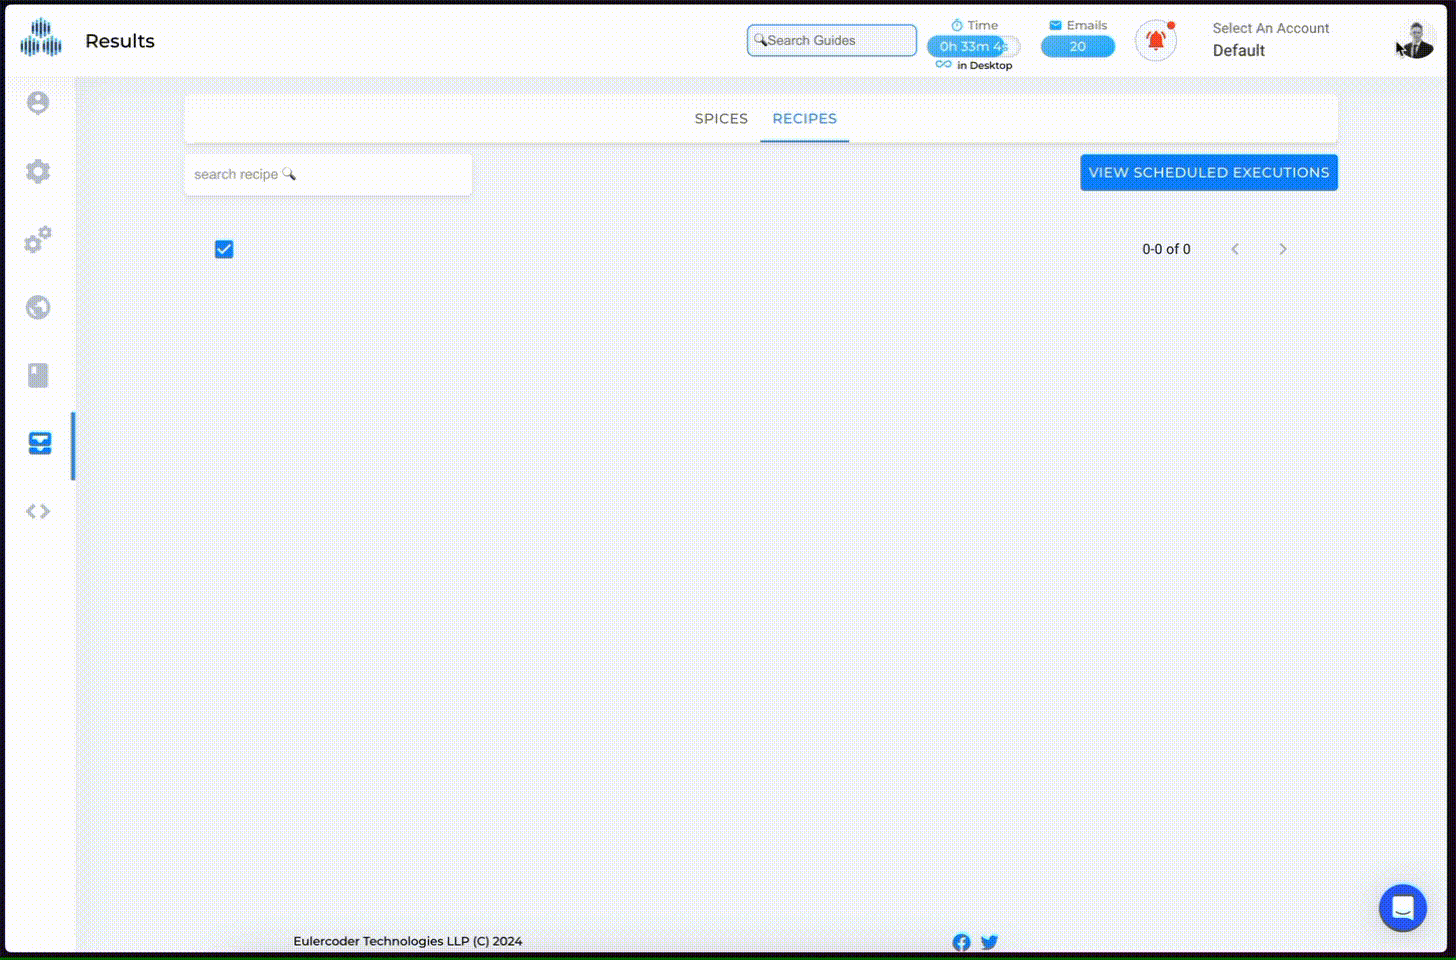
Task: Open the Select An Account dropdown
Action: click(x=1270, y=40)
